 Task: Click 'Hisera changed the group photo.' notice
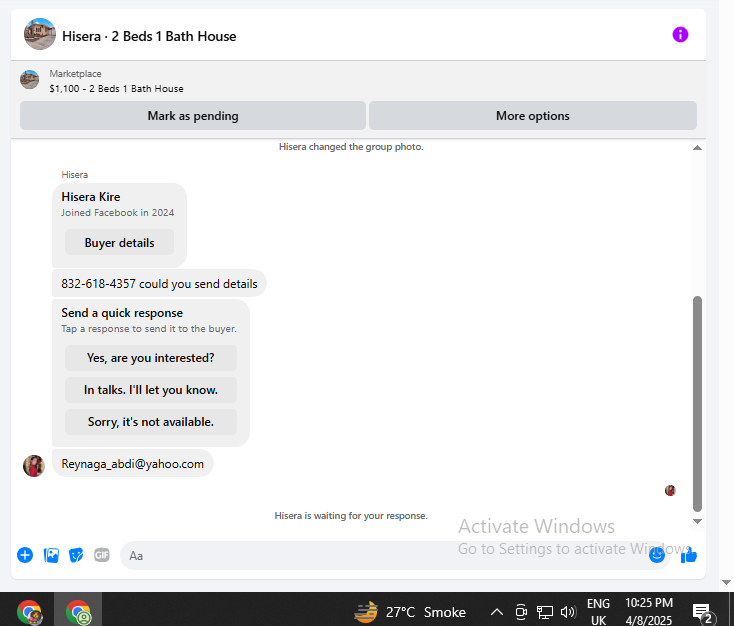351,147
